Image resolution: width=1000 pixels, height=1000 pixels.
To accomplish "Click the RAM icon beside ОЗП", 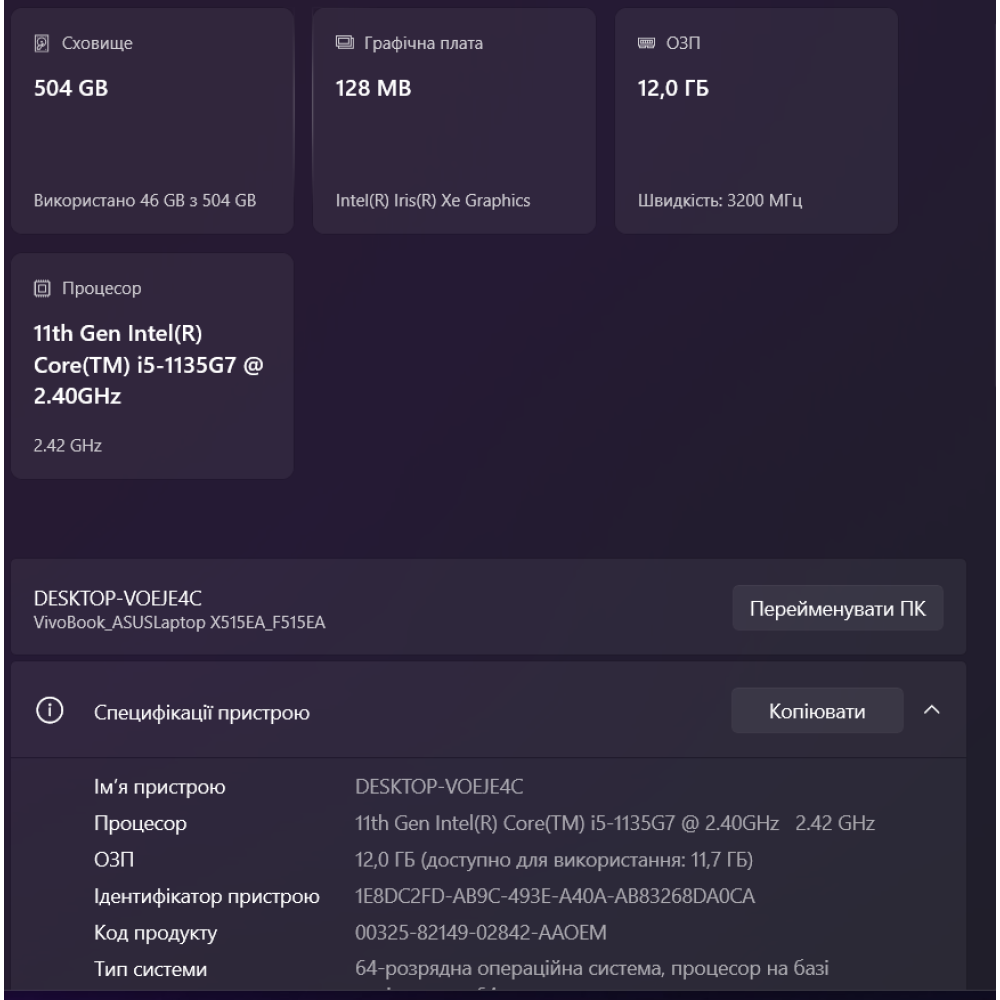I will pos(644,44).
